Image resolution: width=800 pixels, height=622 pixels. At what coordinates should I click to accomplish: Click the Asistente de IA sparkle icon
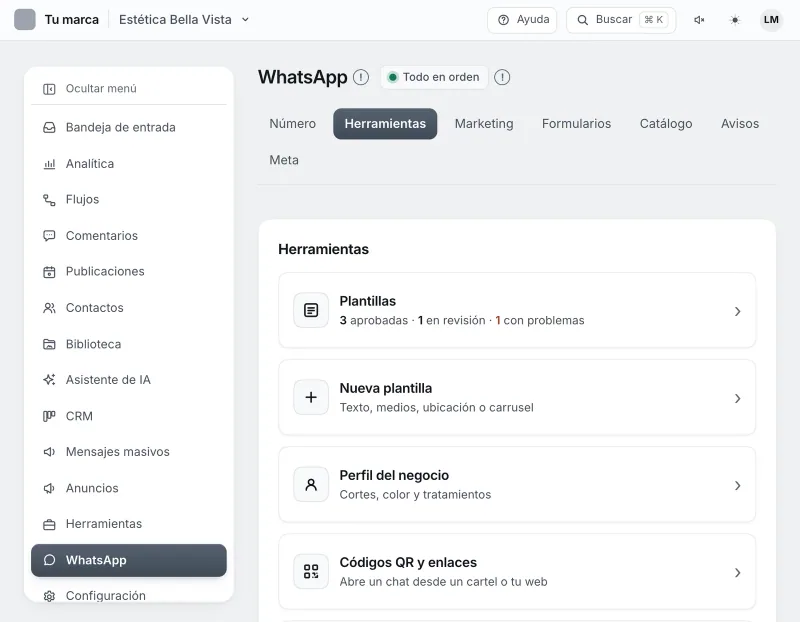pos(49,380)
